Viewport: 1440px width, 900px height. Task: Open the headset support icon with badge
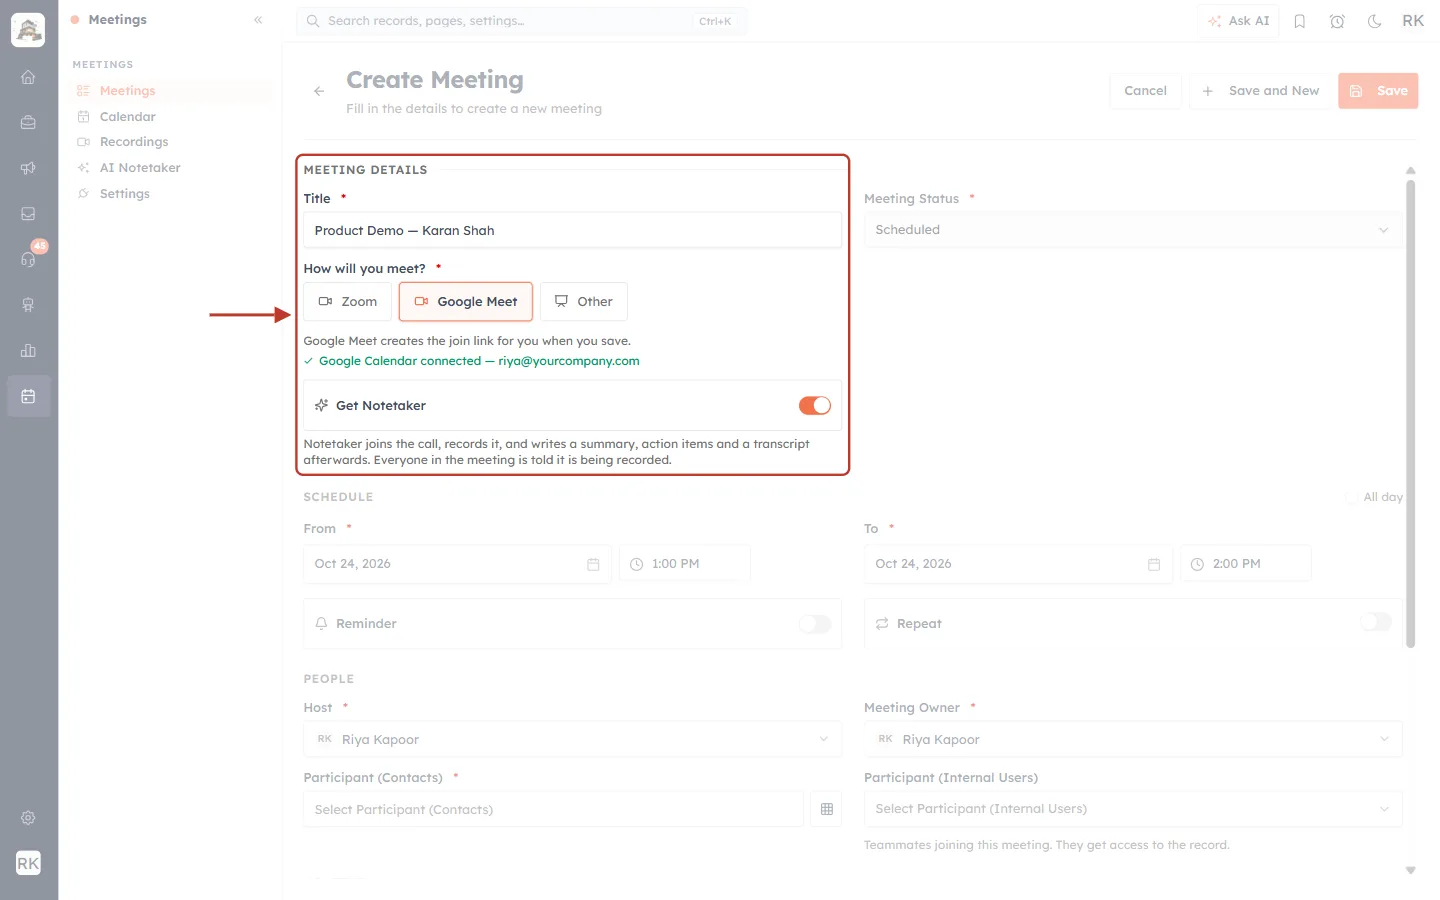click(x=28, y=259)
